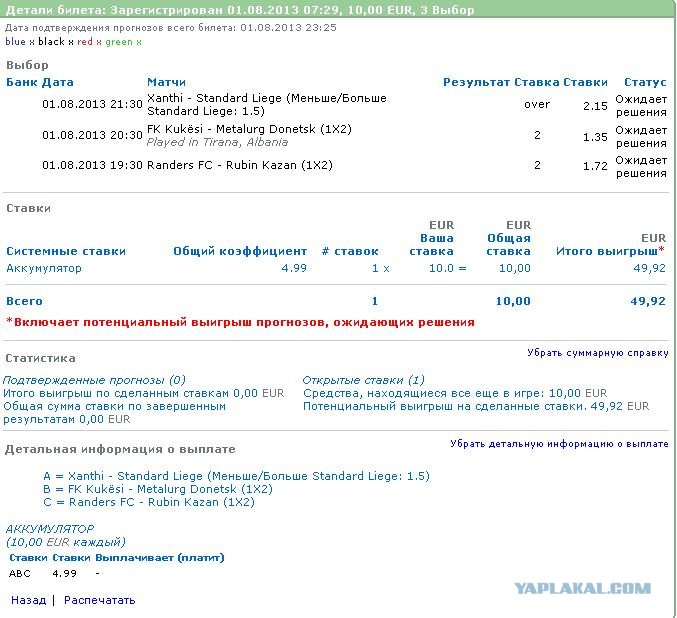Print ticket using 'Распечатать' link
This screenshot has height=618, width=677.
(99, 600)
